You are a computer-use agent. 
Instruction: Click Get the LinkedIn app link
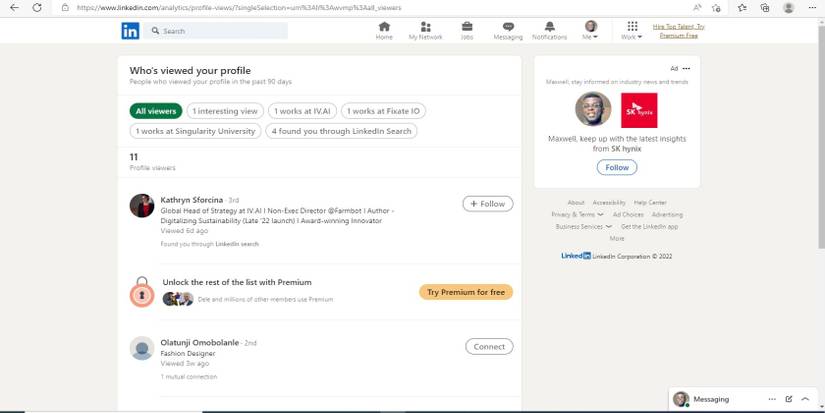tap(649, 227)
